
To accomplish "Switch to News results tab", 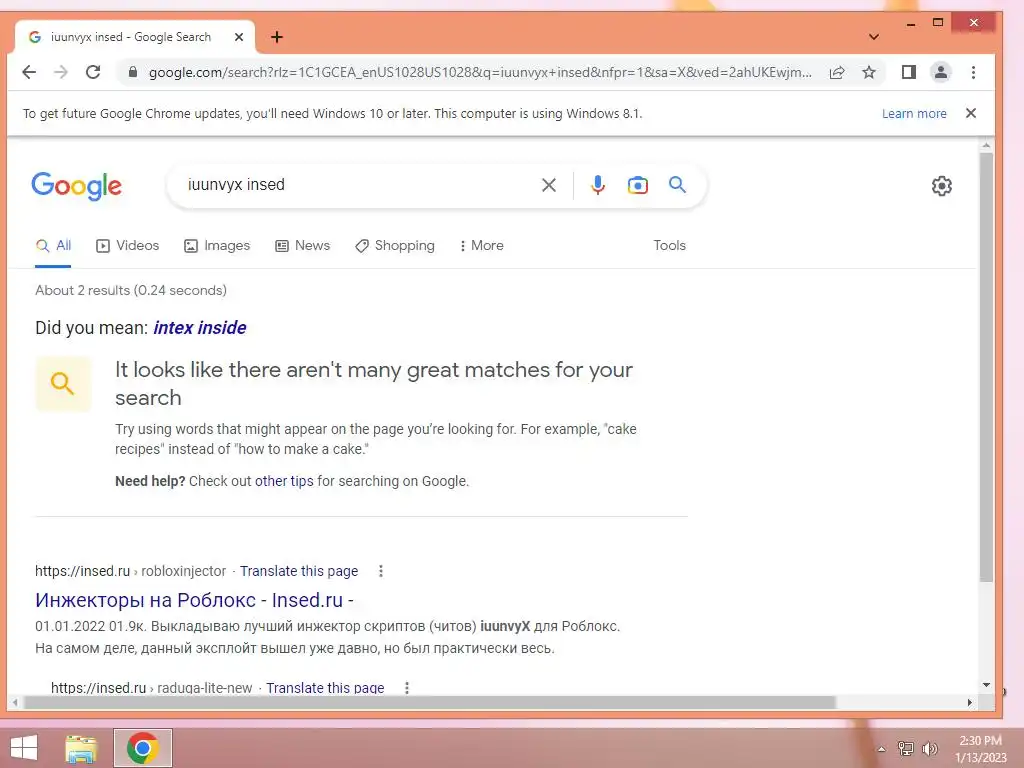I will pos(302,246).
